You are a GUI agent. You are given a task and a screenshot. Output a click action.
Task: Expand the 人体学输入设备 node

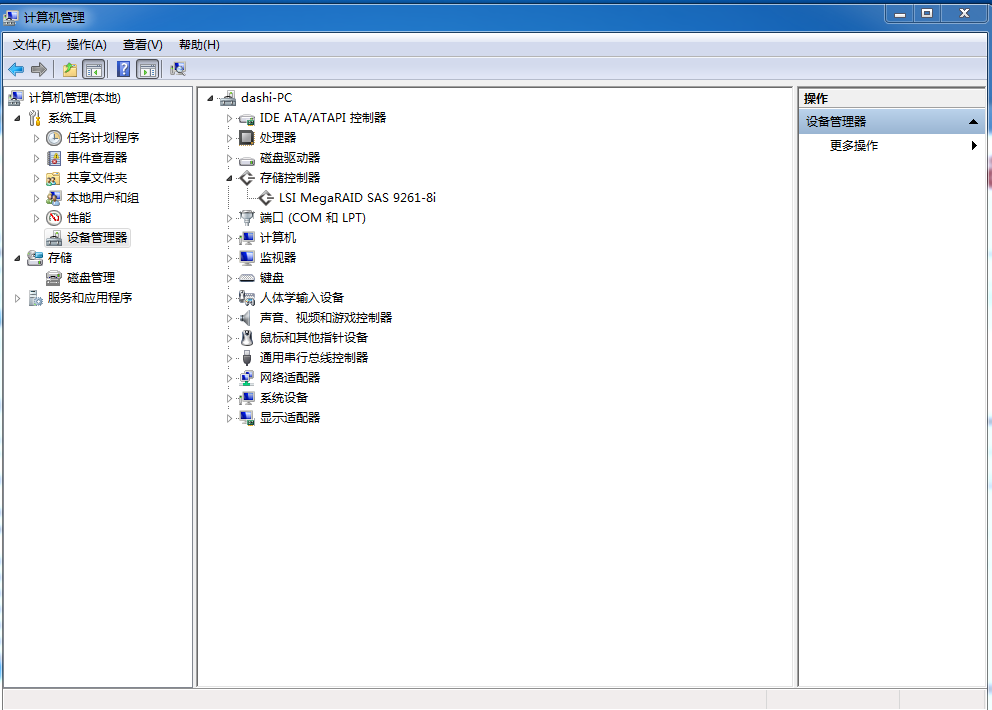point(229,298)
